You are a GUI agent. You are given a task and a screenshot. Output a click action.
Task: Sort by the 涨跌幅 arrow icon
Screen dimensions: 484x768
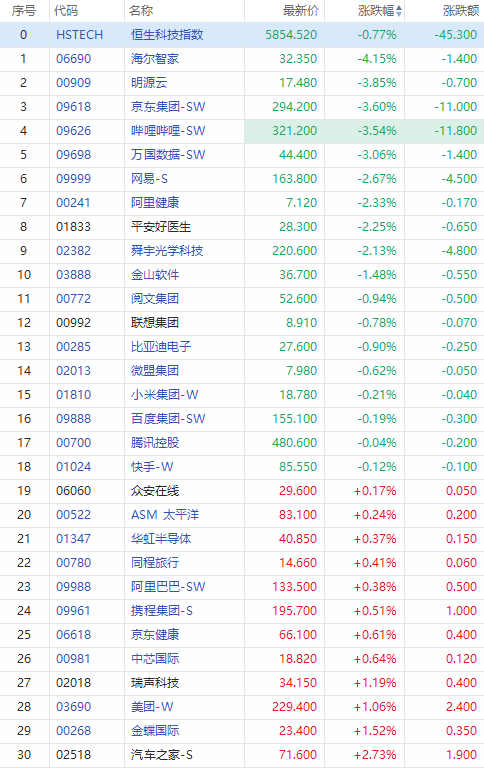[x=399, y=11]
